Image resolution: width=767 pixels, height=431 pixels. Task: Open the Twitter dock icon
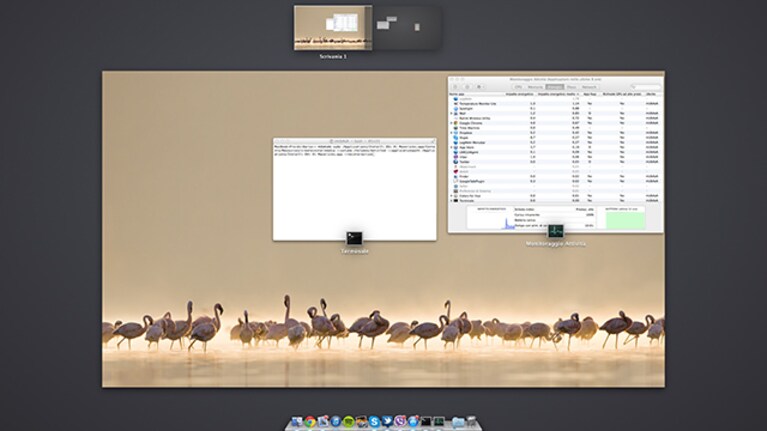click(387, 422)
